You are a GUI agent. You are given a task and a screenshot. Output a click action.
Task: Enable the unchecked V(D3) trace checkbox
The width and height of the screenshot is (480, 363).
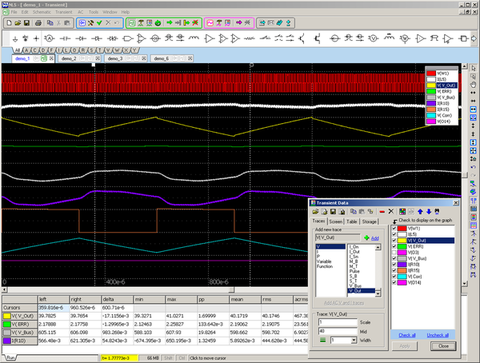click(x=394, y=253)
